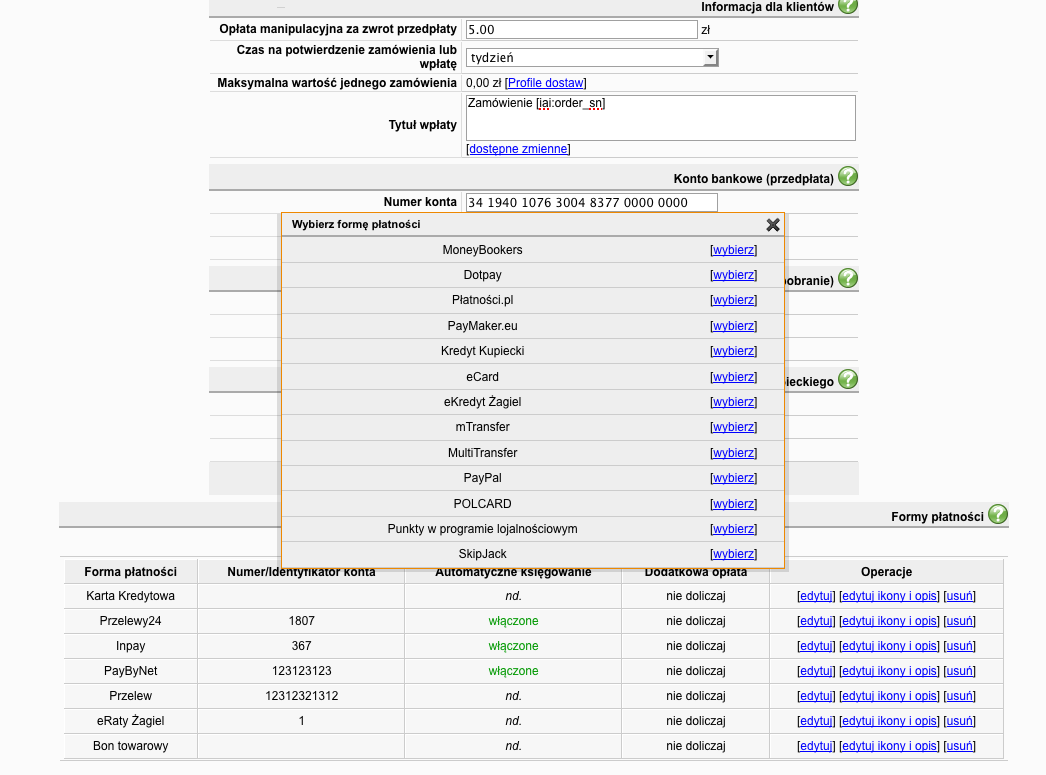
Task: Click the 'włączone' status for Przelewy24
Action: [x=513, y=621]
